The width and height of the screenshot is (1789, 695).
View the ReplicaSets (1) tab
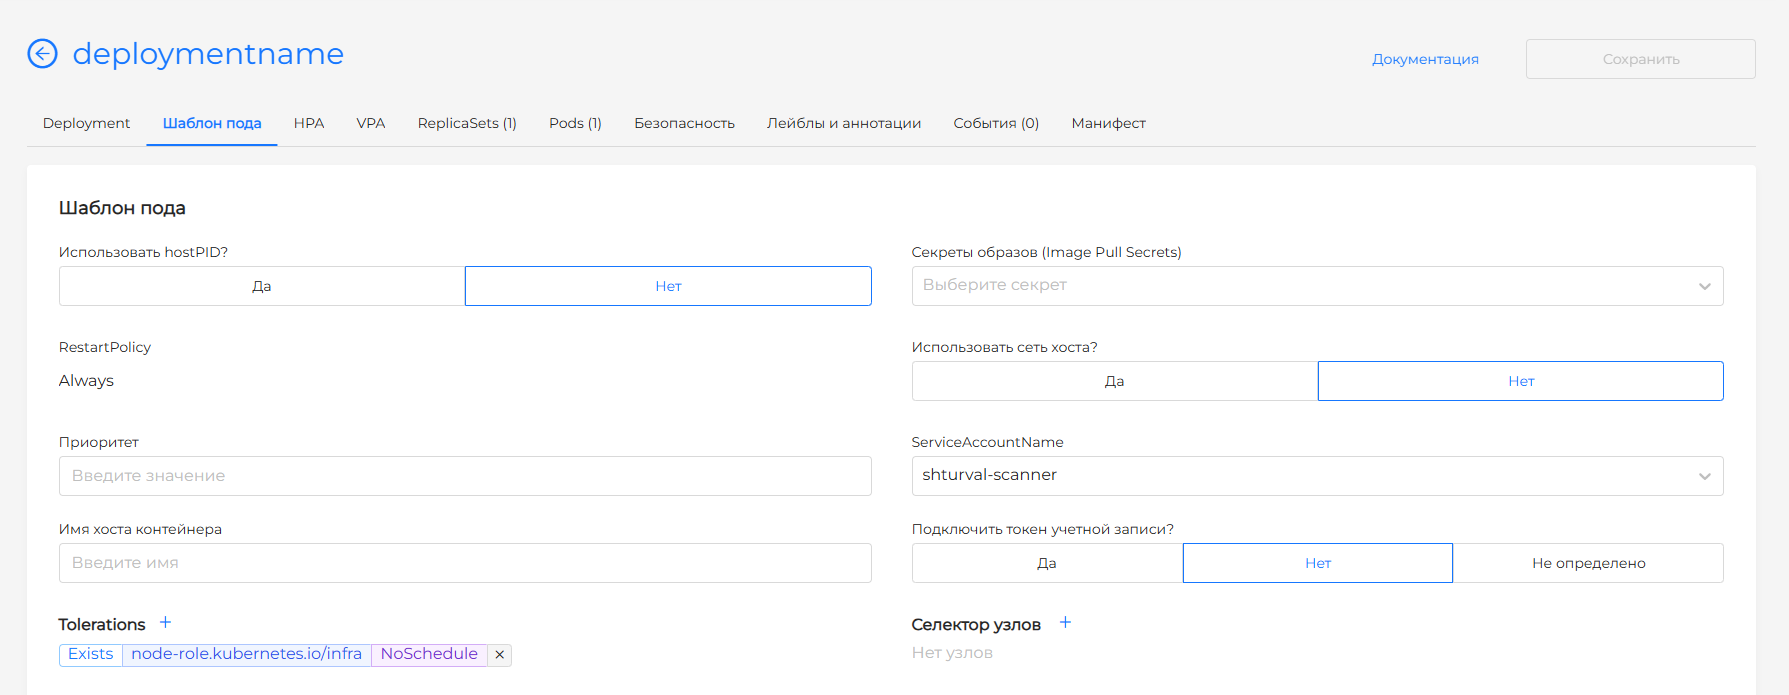click(467, 123)
